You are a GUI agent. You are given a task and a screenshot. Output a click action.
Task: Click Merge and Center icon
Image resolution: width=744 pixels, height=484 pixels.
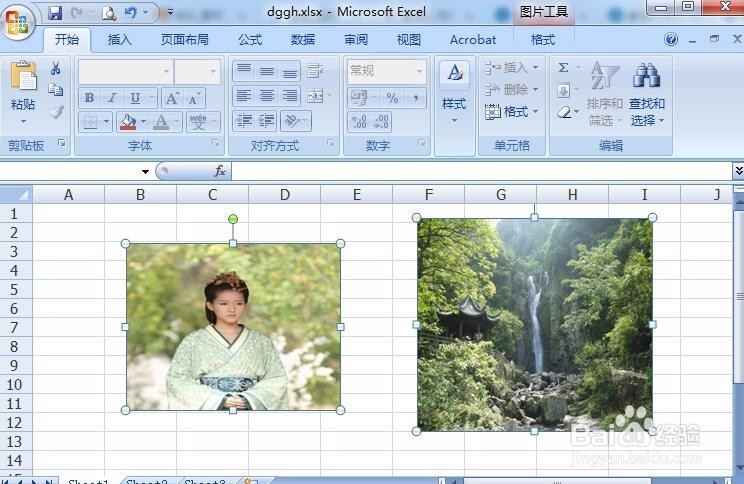point(315,96)
